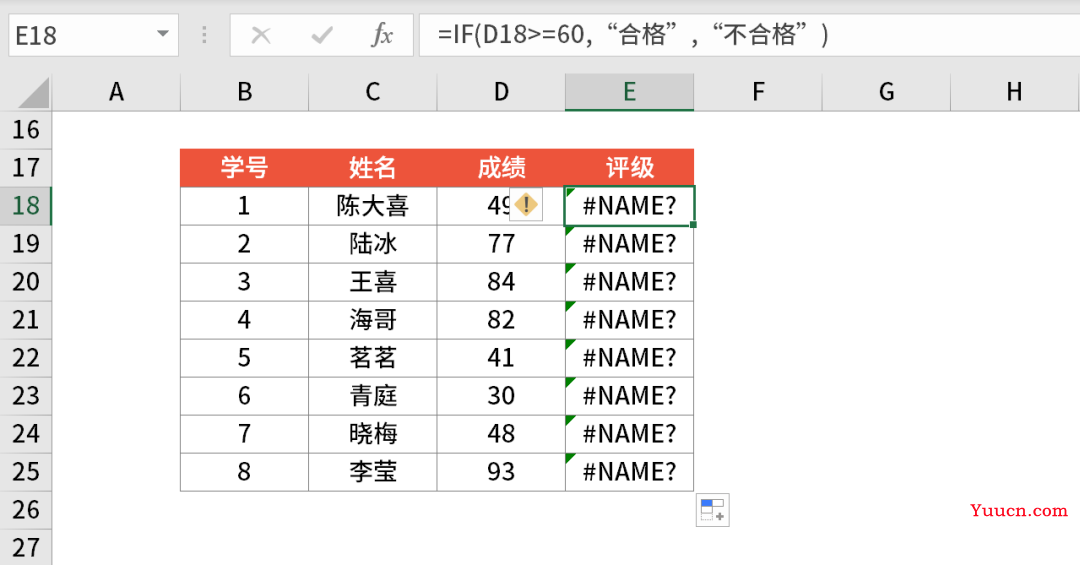Click the cancel X icon in formula bar
Screen dimensions: 1080x565
[x=261, y=35]
